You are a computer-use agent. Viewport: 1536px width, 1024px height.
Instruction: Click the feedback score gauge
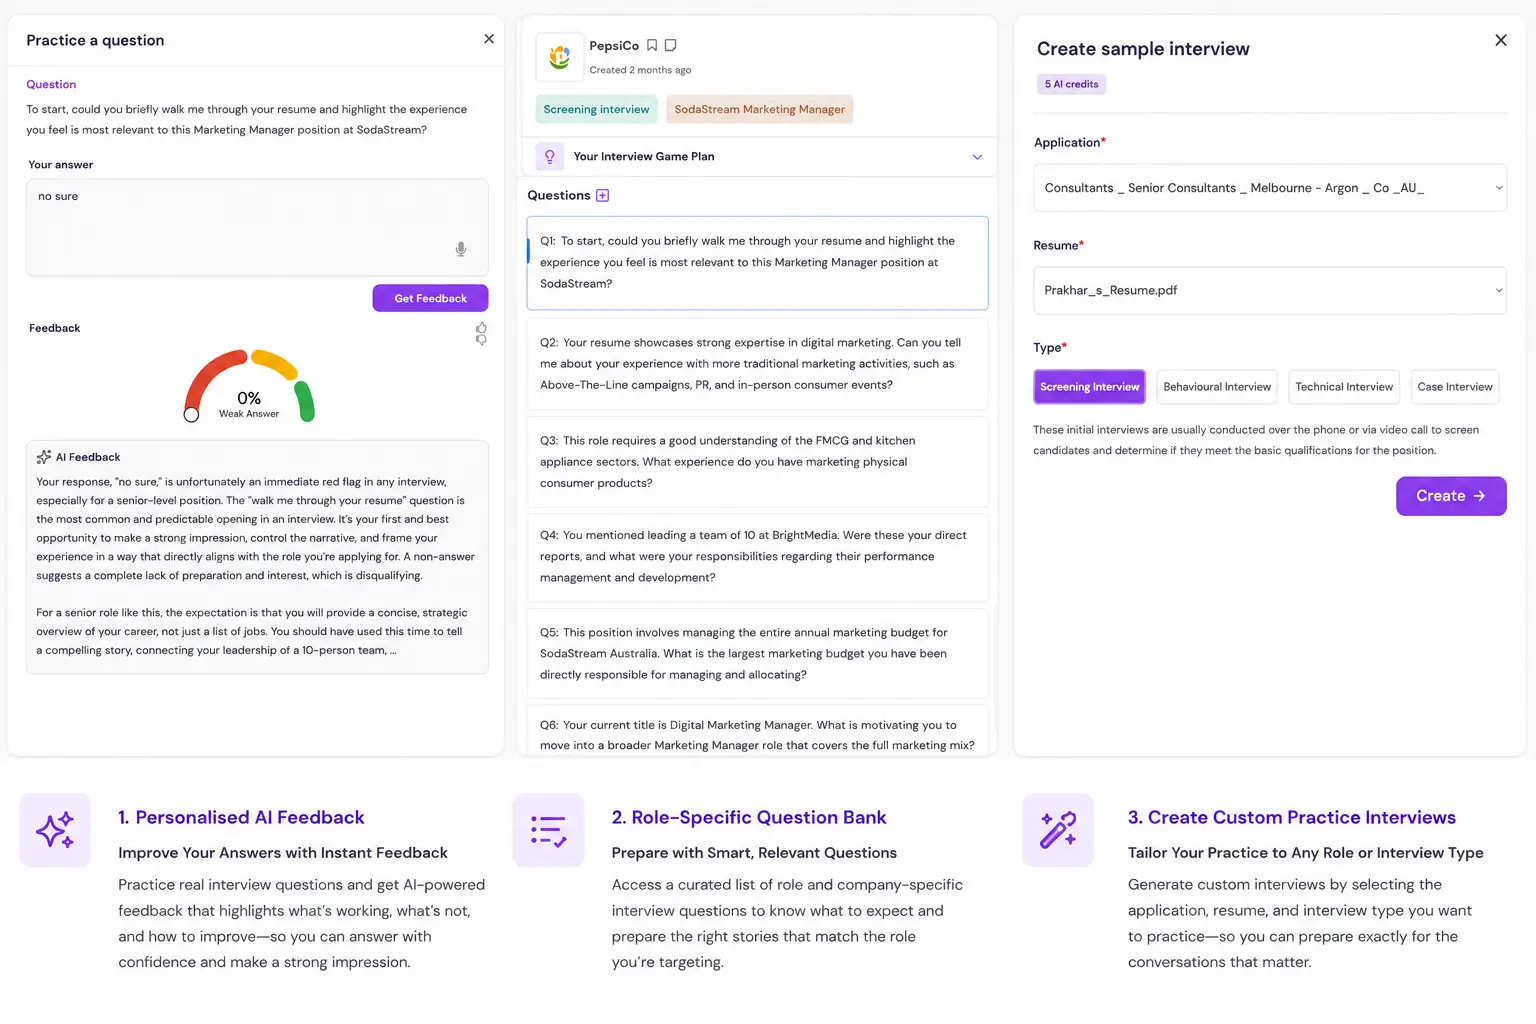tap(249, 386)
